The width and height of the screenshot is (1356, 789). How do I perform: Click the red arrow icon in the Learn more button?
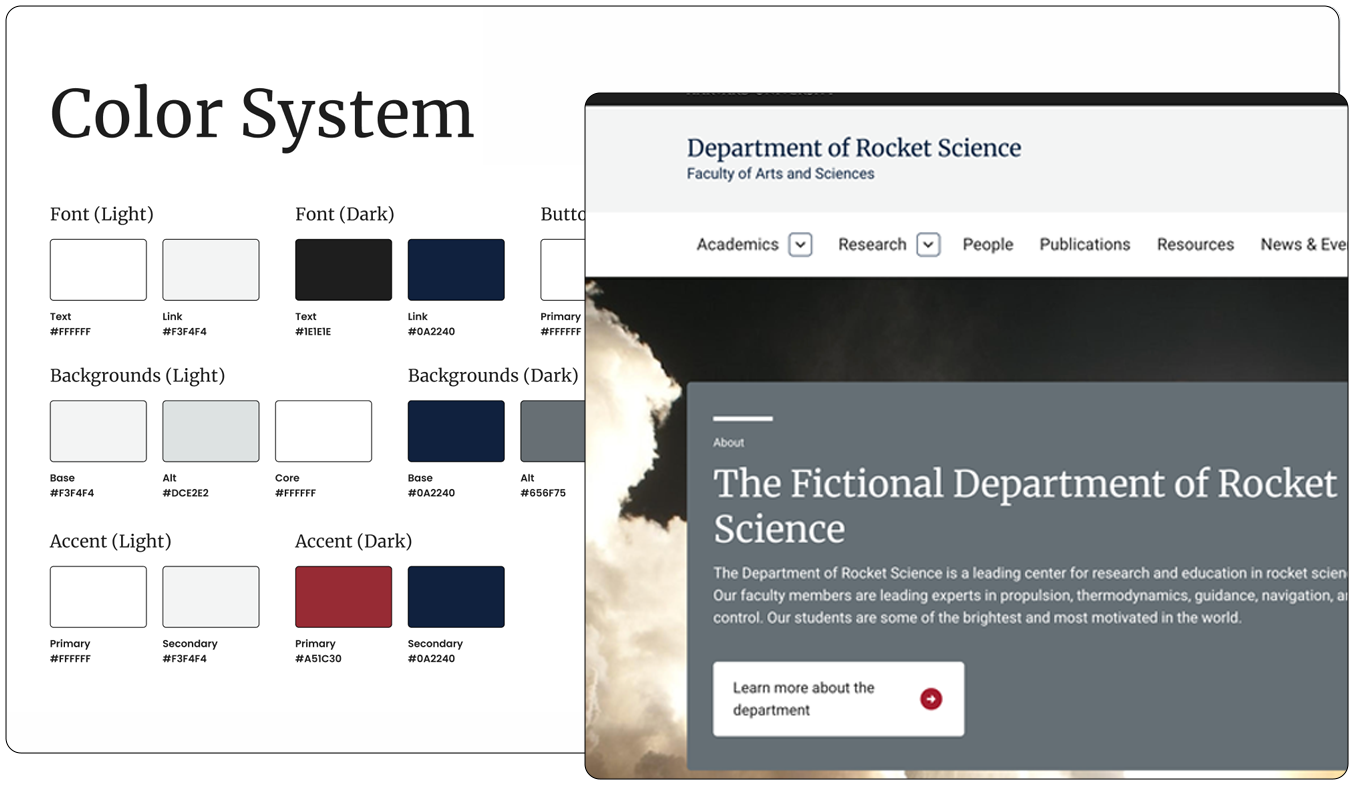coord(930,699)
